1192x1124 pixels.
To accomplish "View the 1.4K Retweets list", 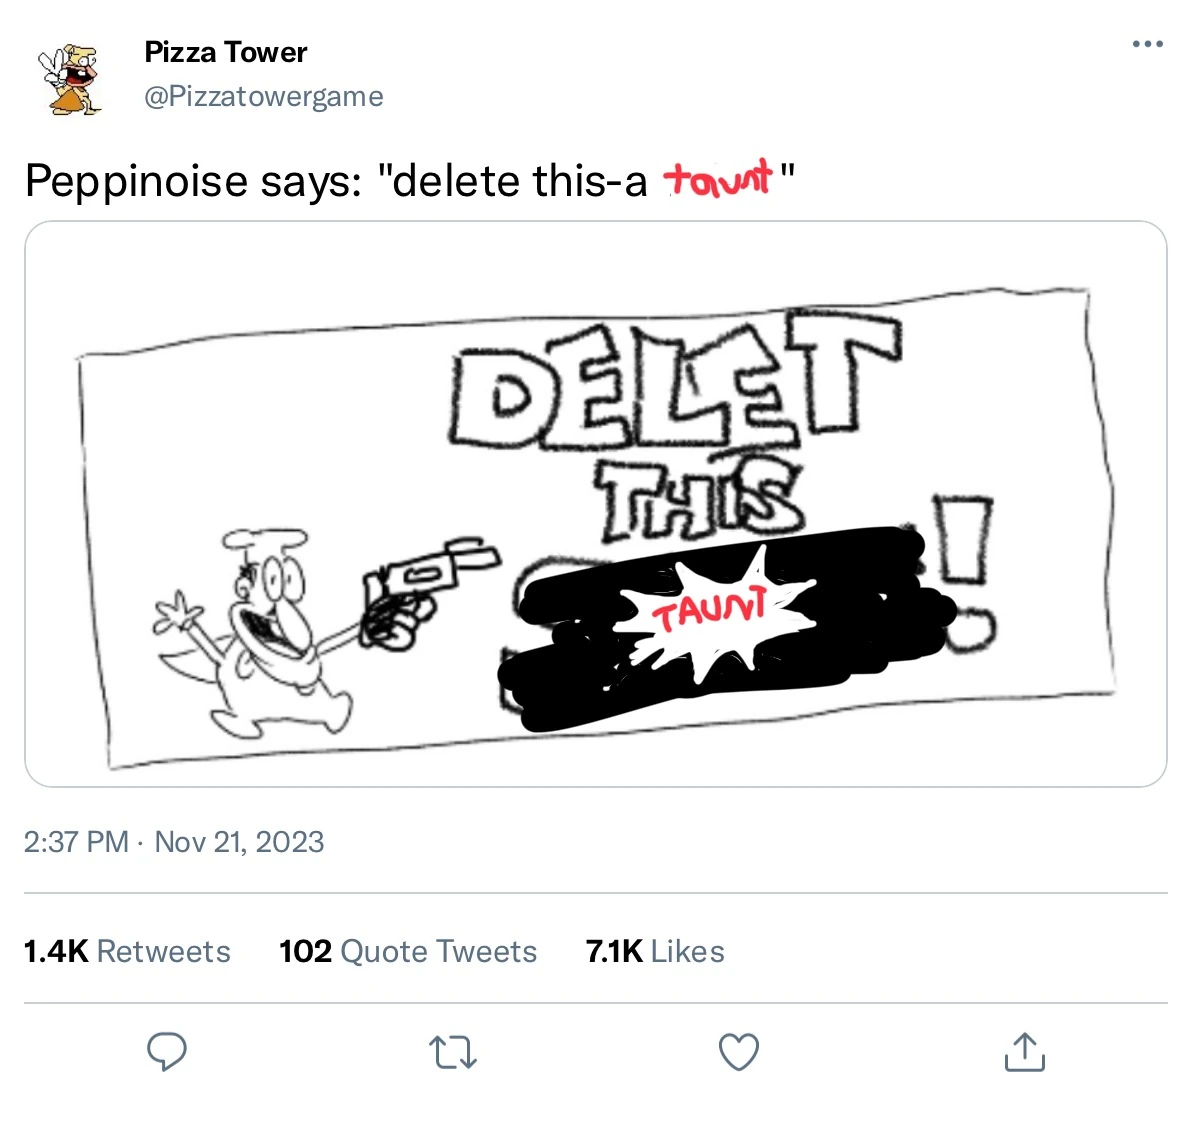I will click(127, 951).
